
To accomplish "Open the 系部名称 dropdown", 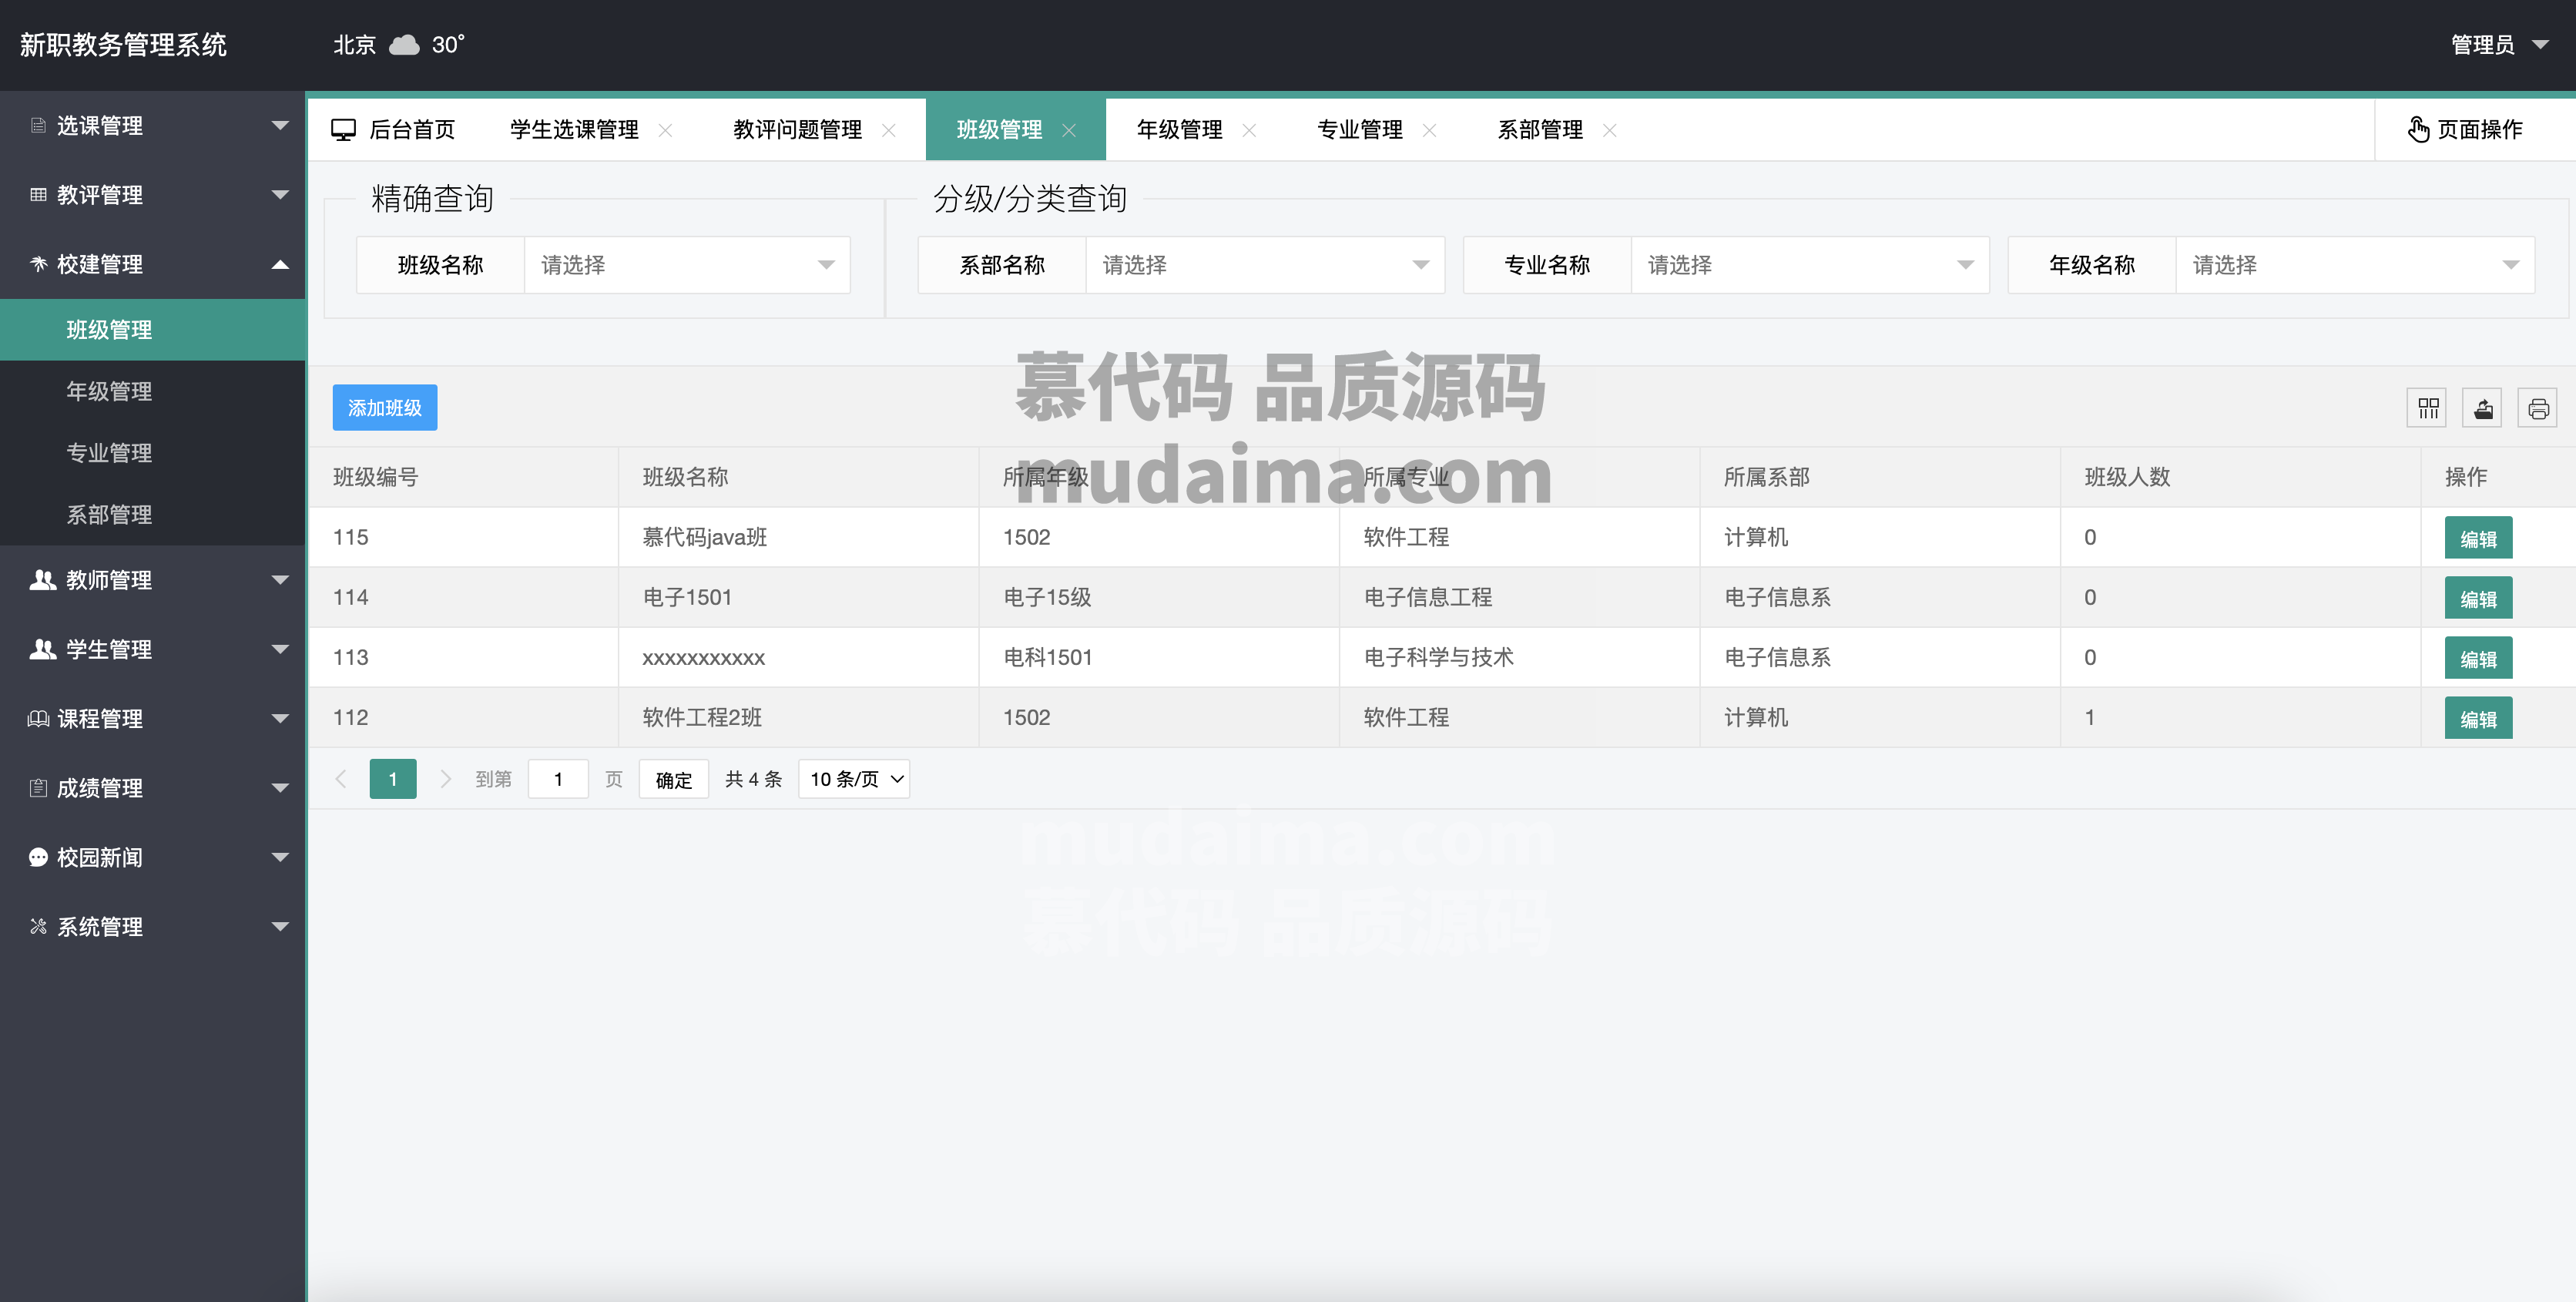I will 1265,265.
